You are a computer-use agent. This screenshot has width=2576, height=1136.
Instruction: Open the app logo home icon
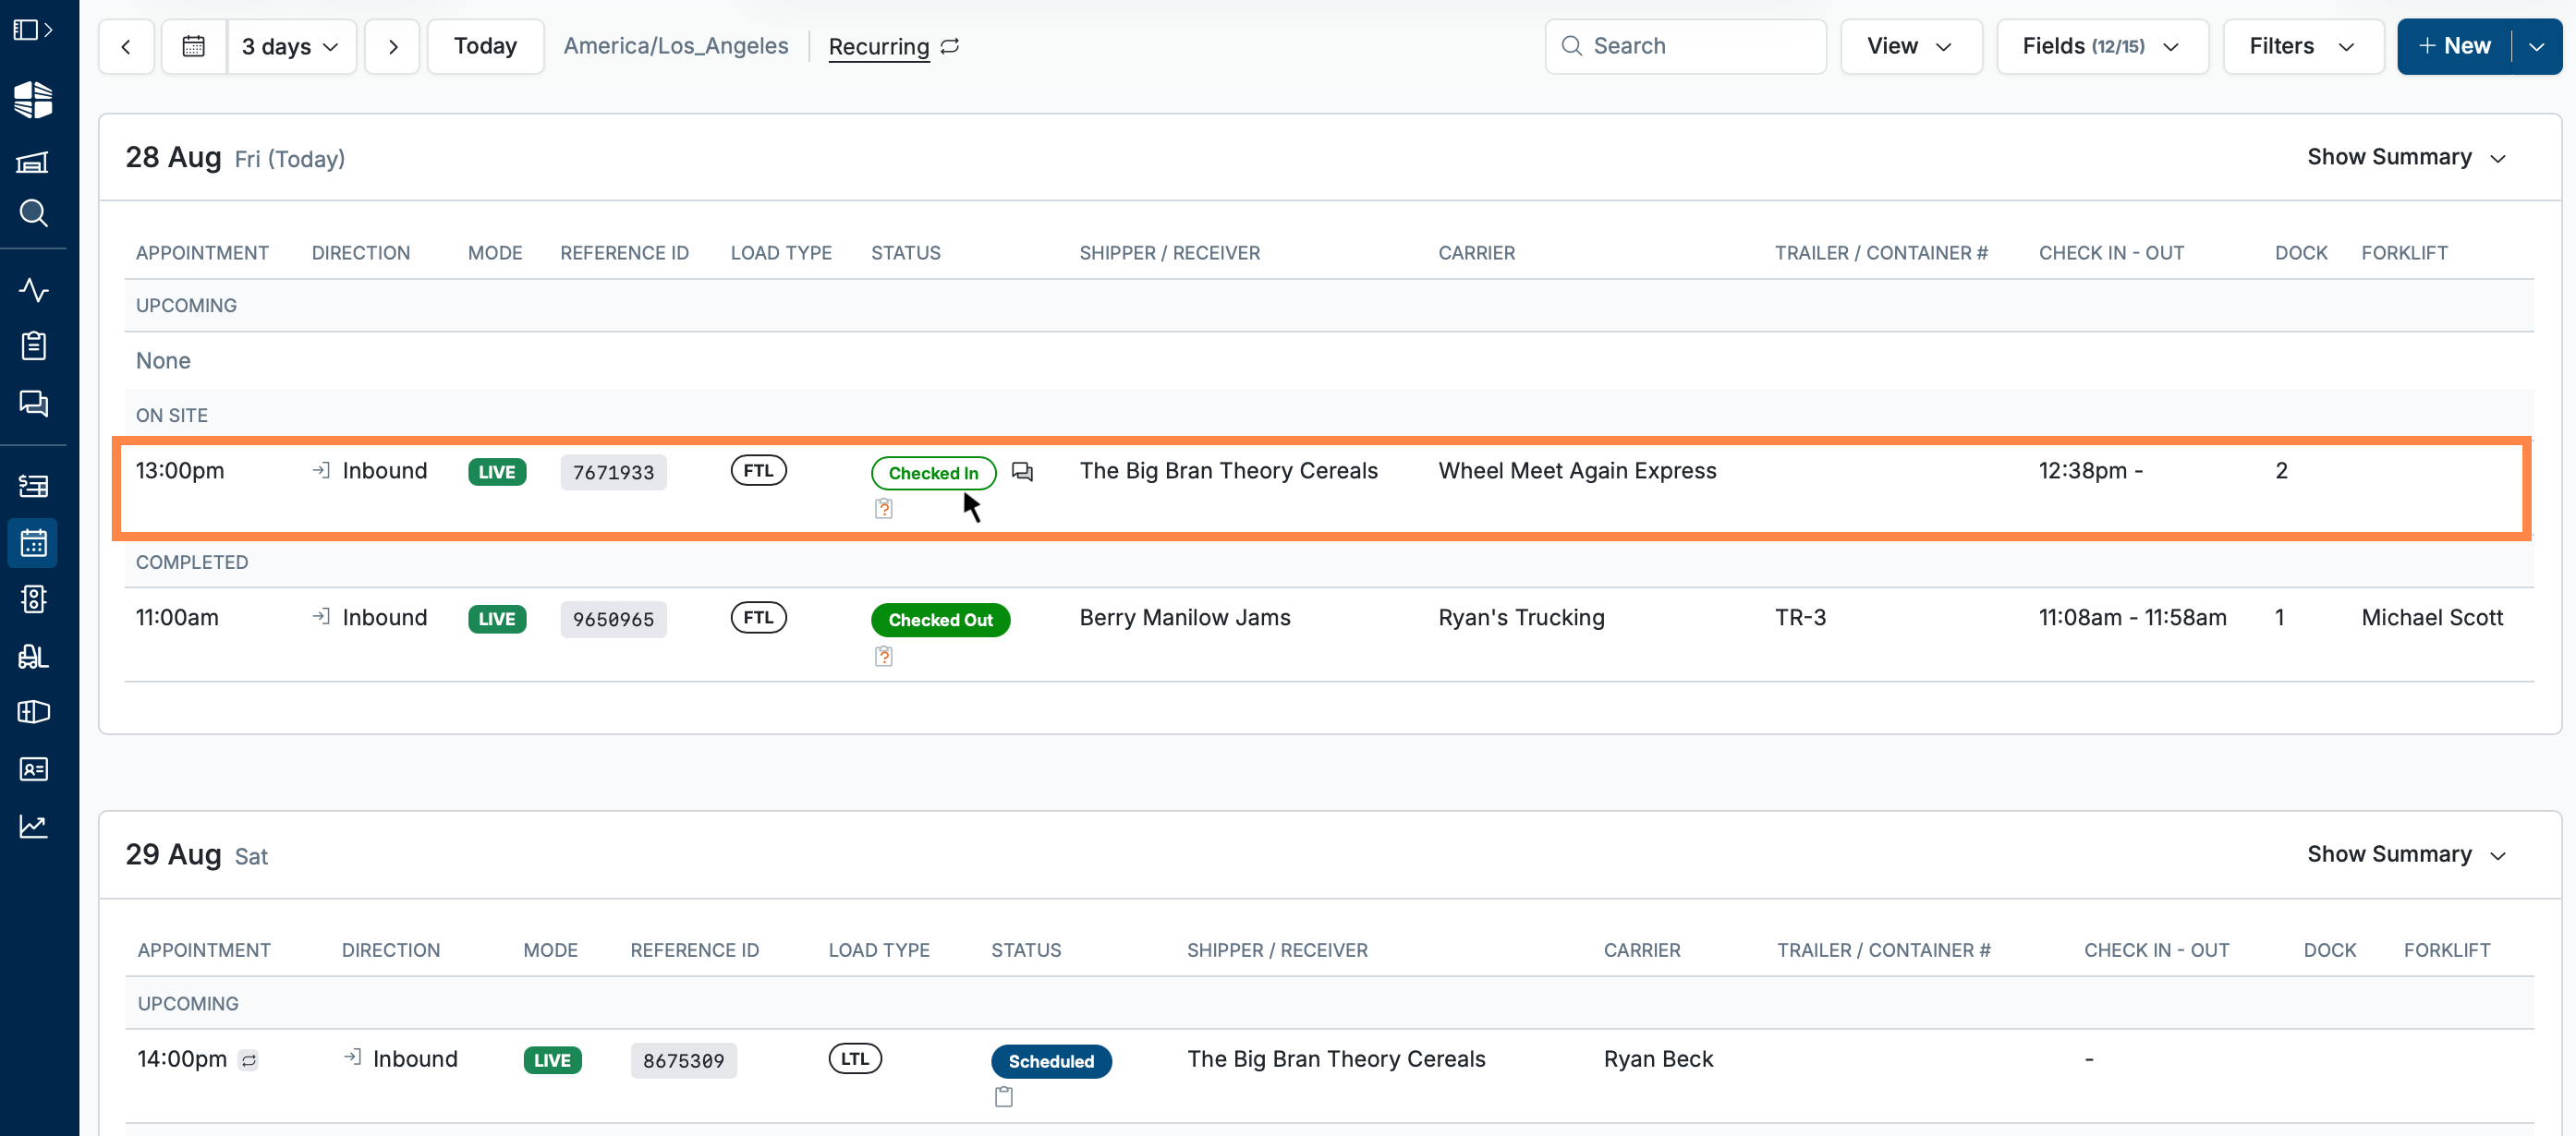pos(33,100)
